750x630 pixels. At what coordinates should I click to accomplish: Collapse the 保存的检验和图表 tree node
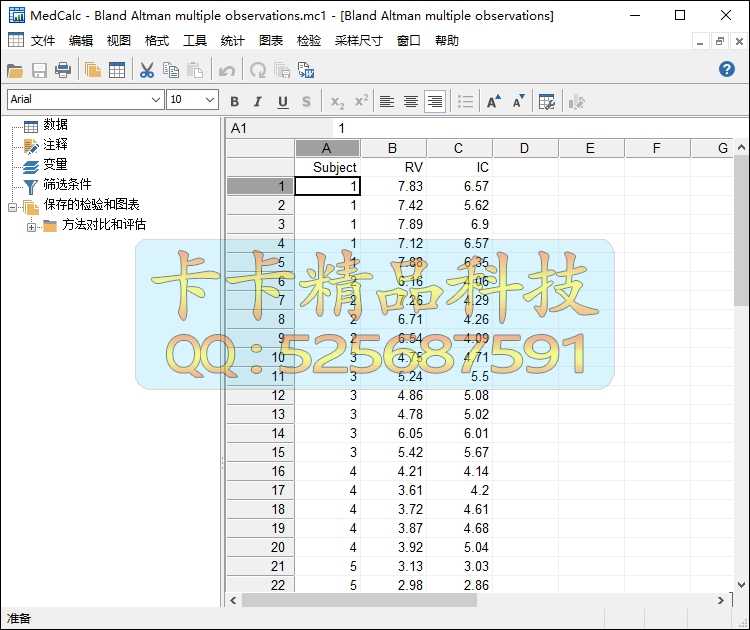coord(12,207)
